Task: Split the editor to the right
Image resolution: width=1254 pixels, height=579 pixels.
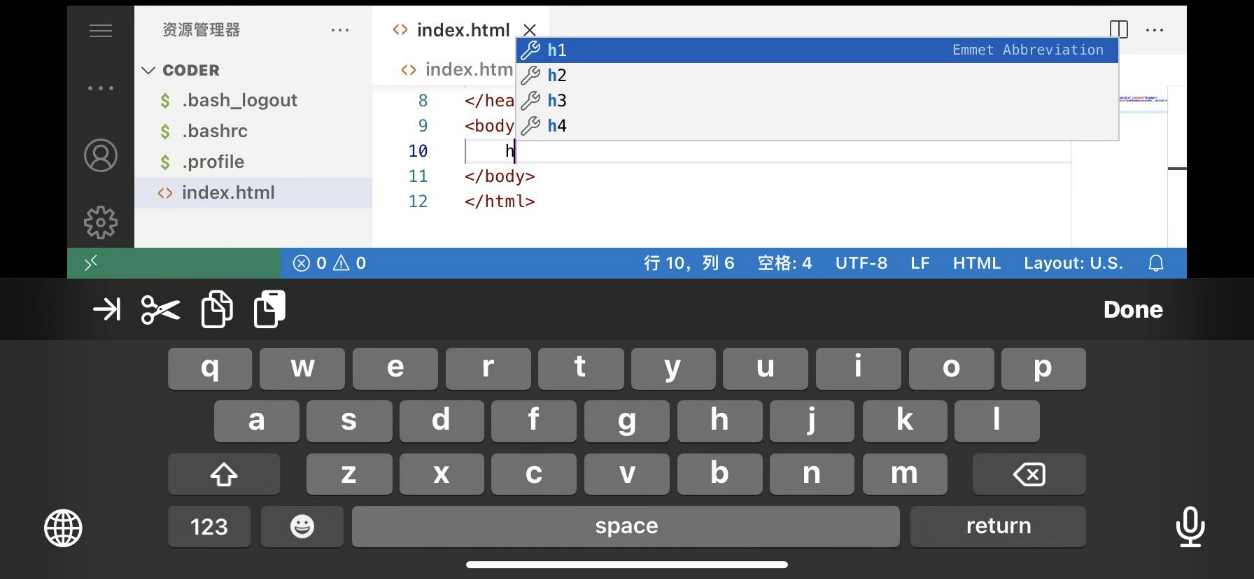Action: click(1118, 30)
